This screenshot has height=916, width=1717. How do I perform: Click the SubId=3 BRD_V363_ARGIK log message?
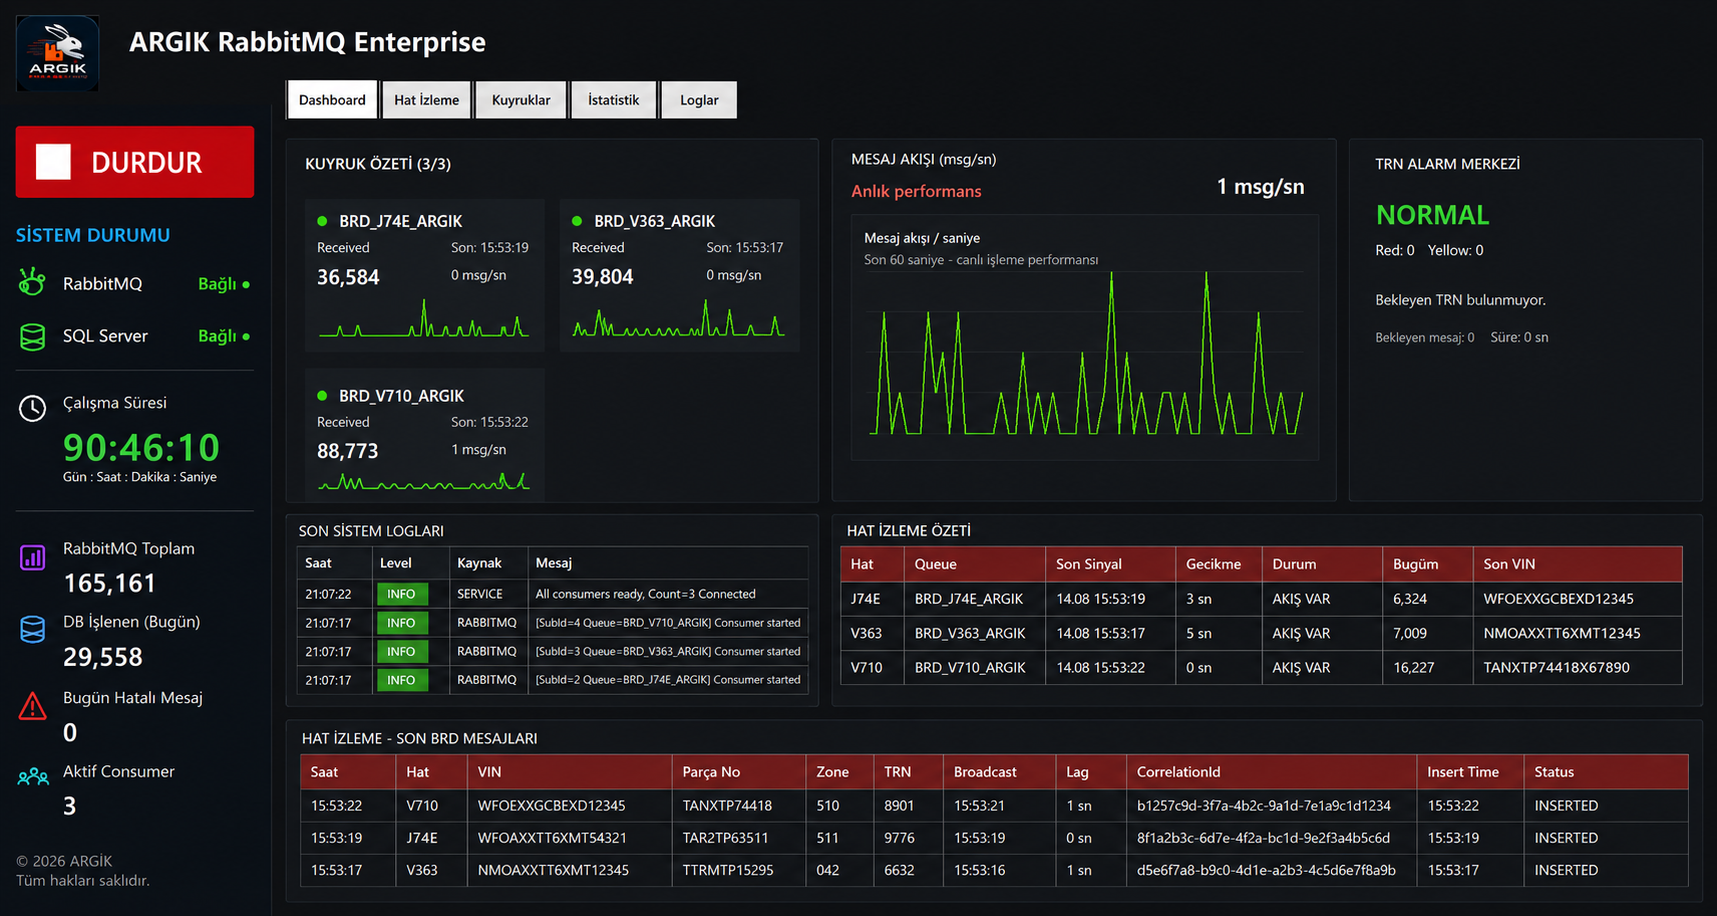coord(668,651)
